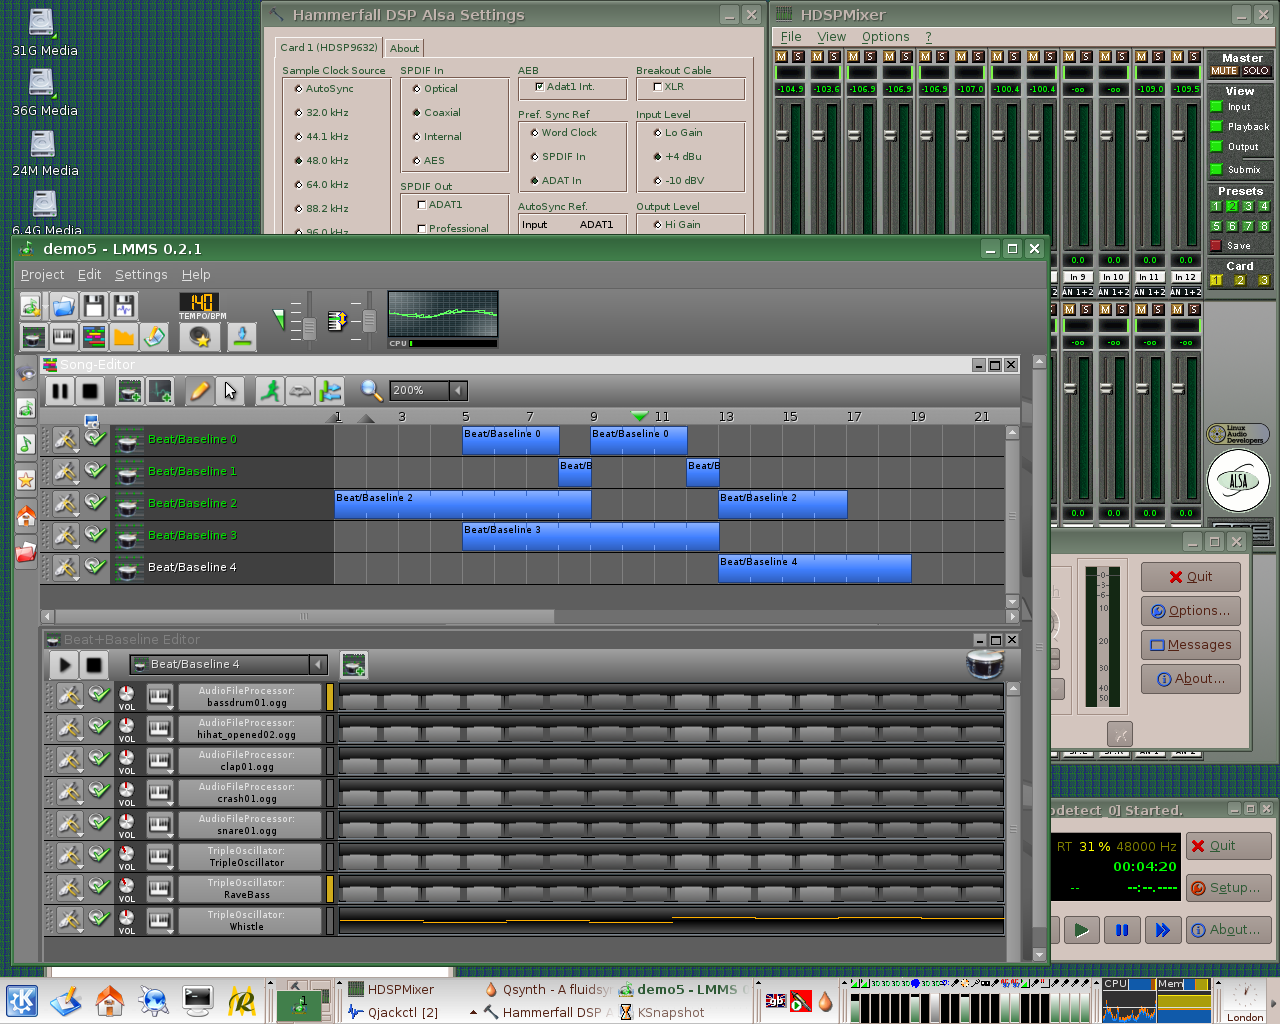Screen dimensions: 1280x1024
Task: Open Options menu in HDSPMixer
Action: [885, 37]
